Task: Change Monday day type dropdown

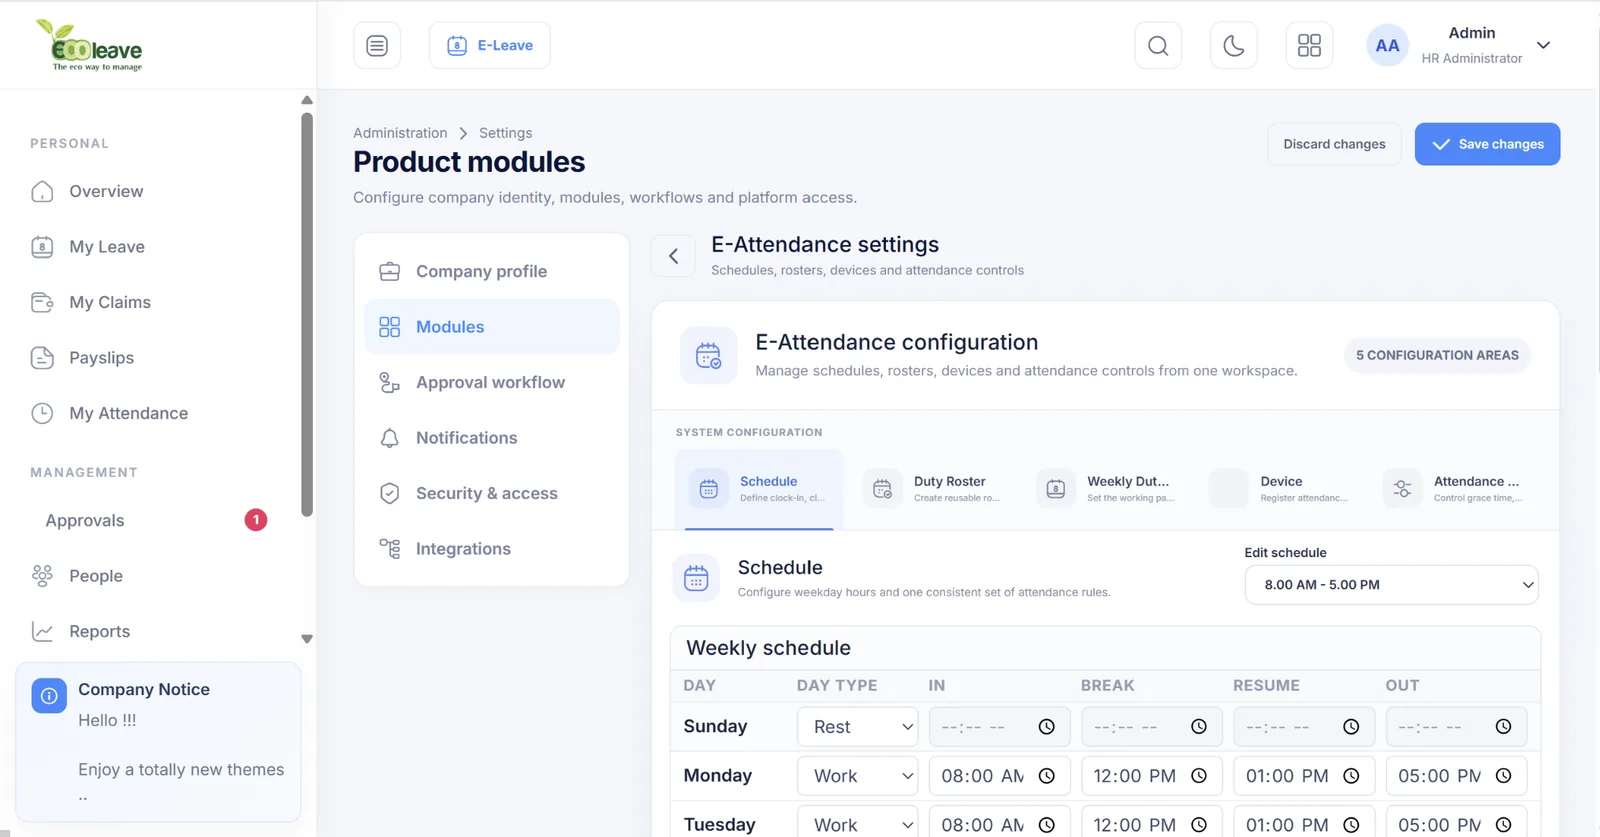Action: click(x=858, y=776)
